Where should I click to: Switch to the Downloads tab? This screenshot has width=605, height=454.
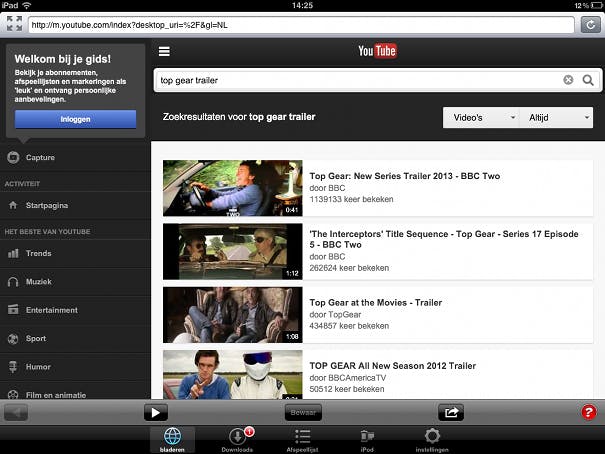pyautogui.click(x=237, y=440)
